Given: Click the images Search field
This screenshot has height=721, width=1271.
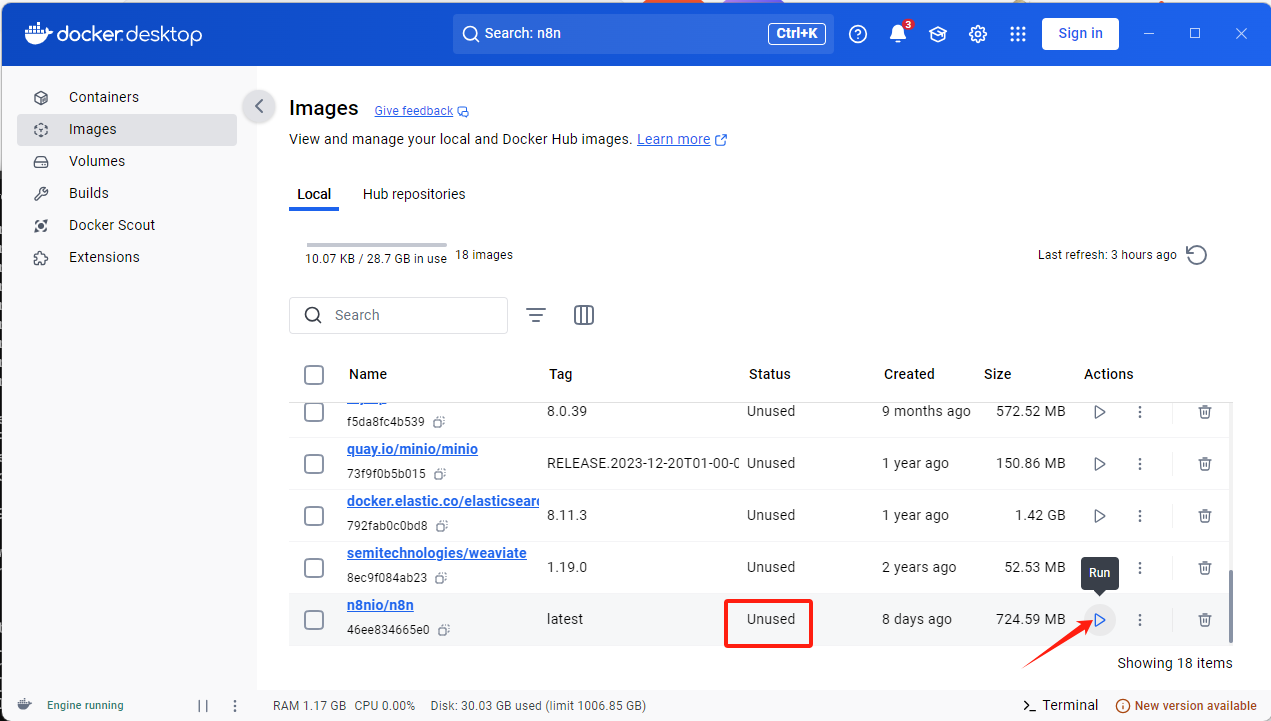Looking at the screenshot, I should 398,315.
